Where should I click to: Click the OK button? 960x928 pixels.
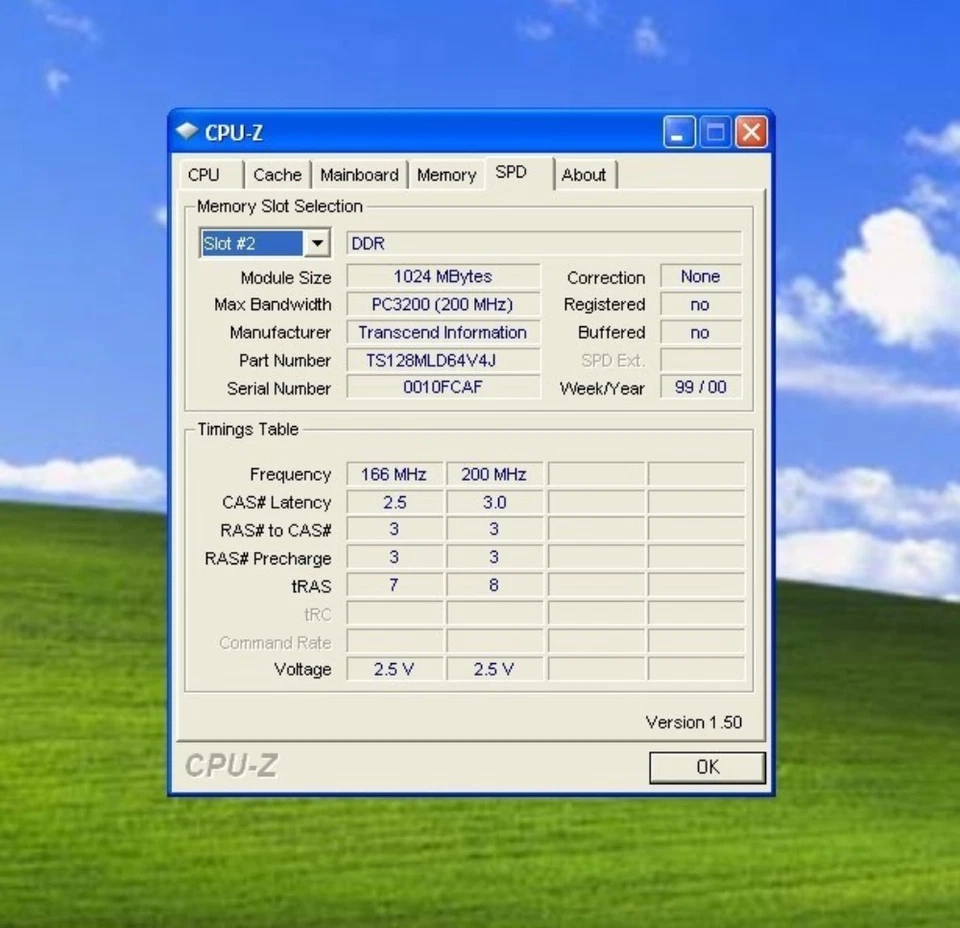tap(707, 767)
